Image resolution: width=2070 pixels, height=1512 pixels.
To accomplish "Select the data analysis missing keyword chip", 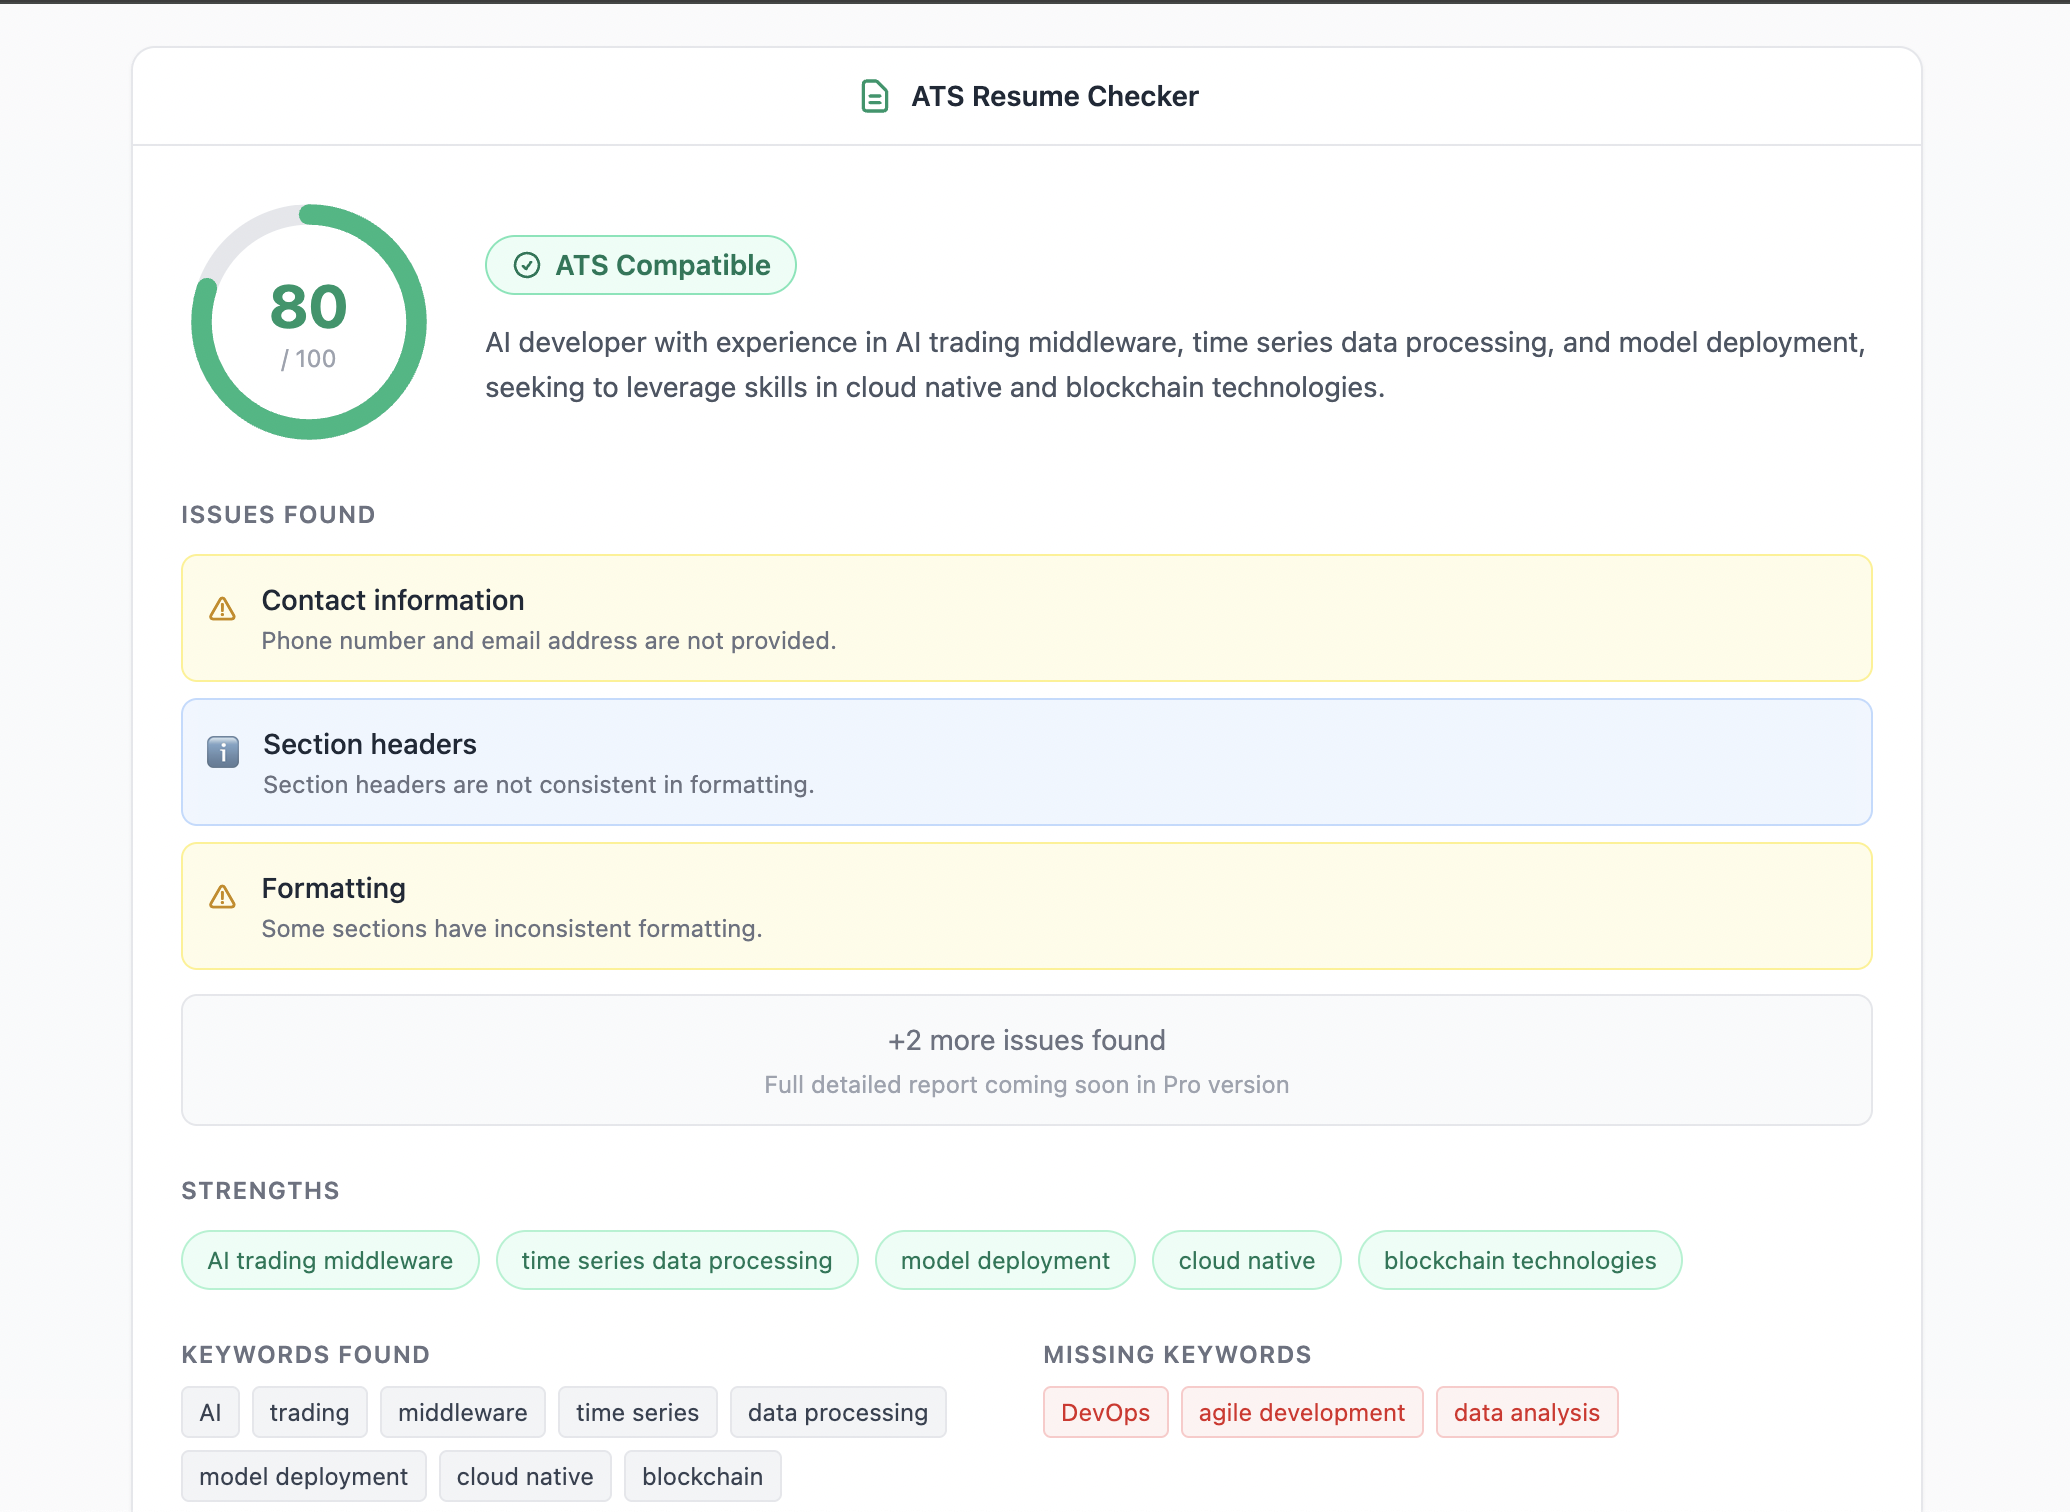I will coord(1527,1412).
